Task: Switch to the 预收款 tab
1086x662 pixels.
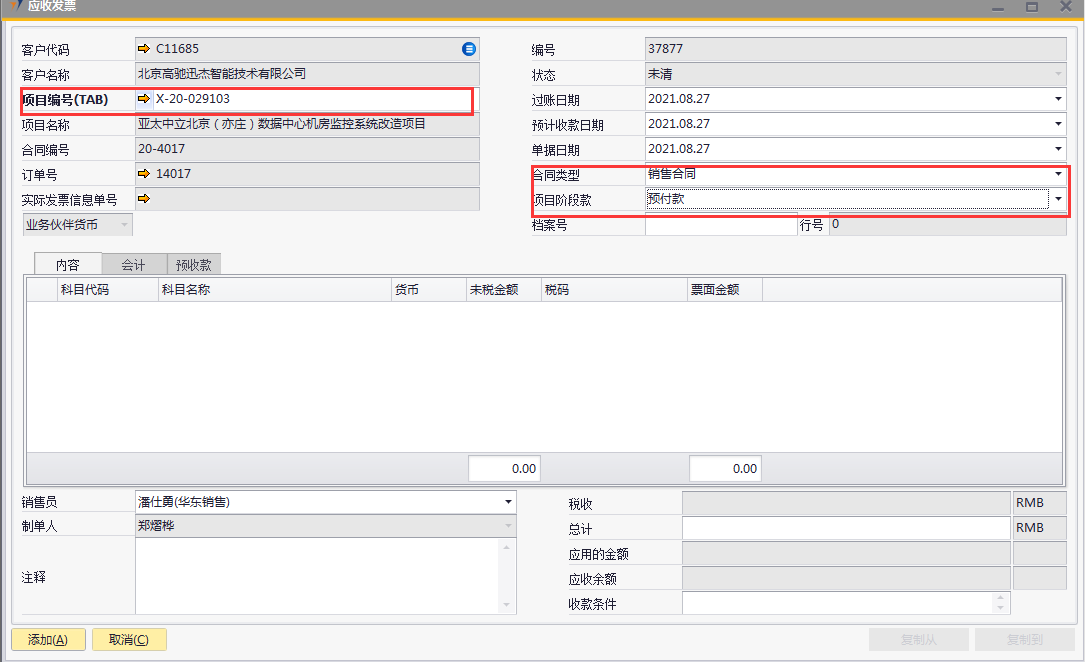Action: (191, 265)
